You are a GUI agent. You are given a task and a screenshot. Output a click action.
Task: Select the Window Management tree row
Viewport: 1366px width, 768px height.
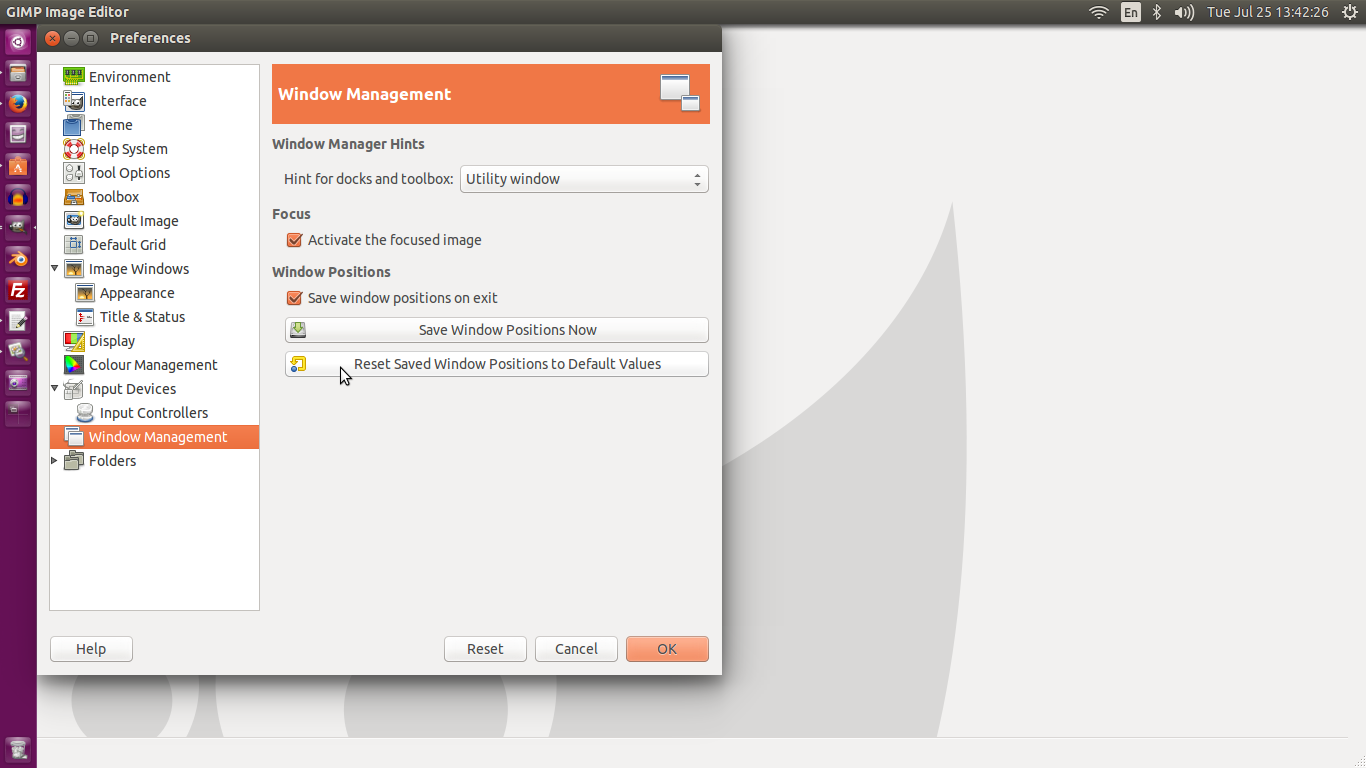tap(154, 437)
